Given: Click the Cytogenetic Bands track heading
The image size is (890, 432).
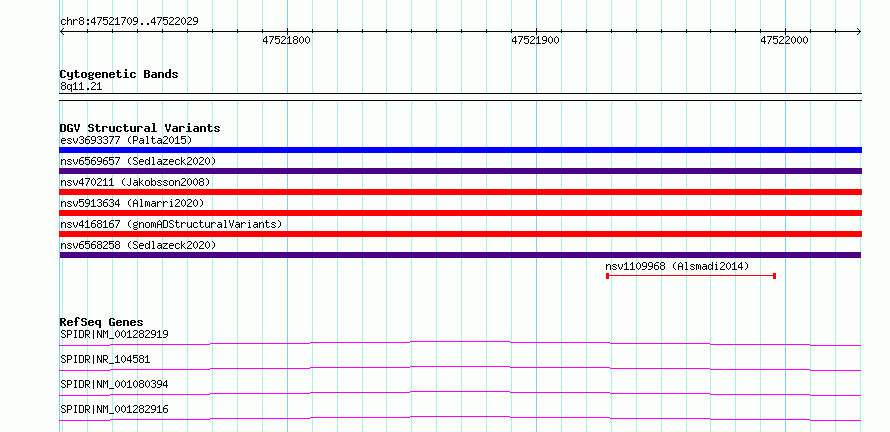Looking at the screenshot, I should 119,74.
